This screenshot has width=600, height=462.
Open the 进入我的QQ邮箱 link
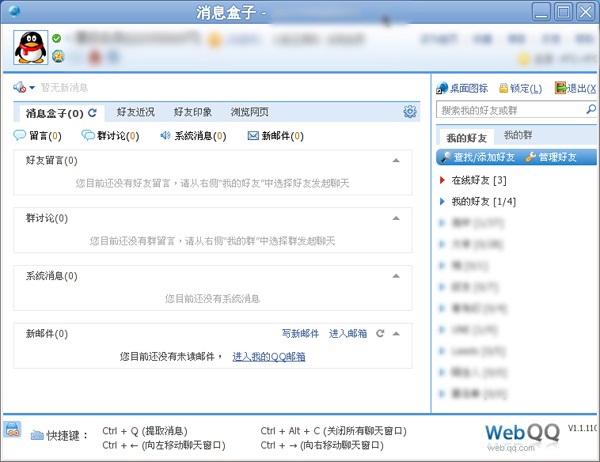coord(269,356)
